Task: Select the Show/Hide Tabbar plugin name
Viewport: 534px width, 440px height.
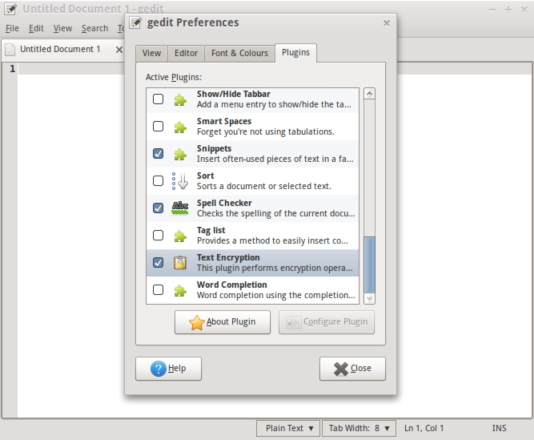Action: (234, 94)
